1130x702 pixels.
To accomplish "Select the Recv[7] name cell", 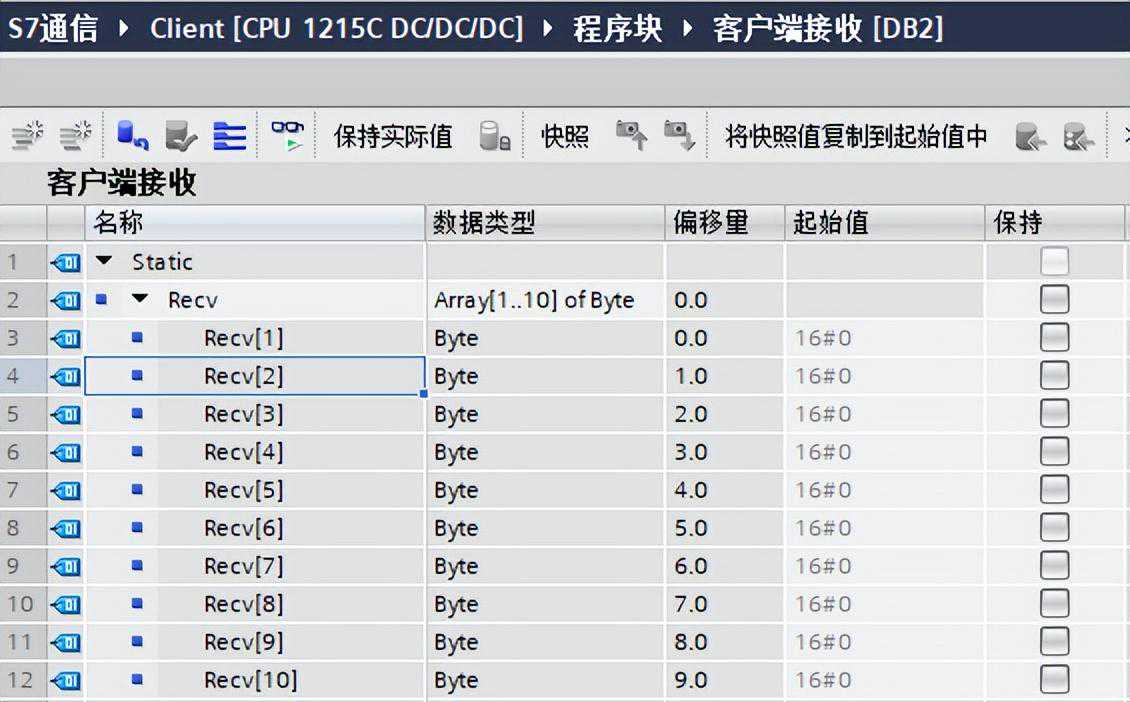I will point(243,567).
